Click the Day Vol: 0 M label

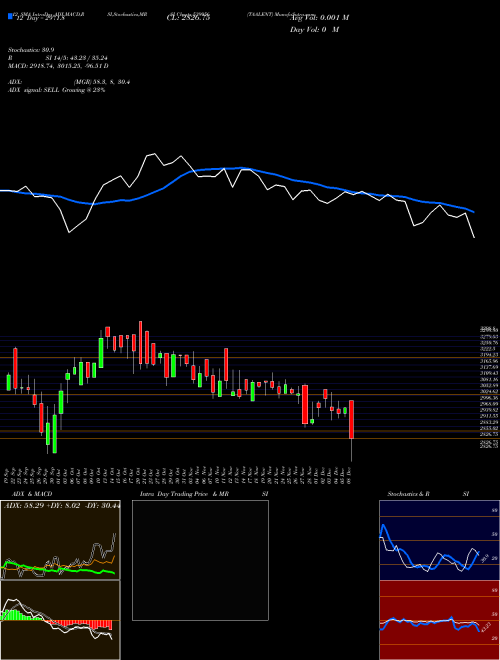point(314,30)
